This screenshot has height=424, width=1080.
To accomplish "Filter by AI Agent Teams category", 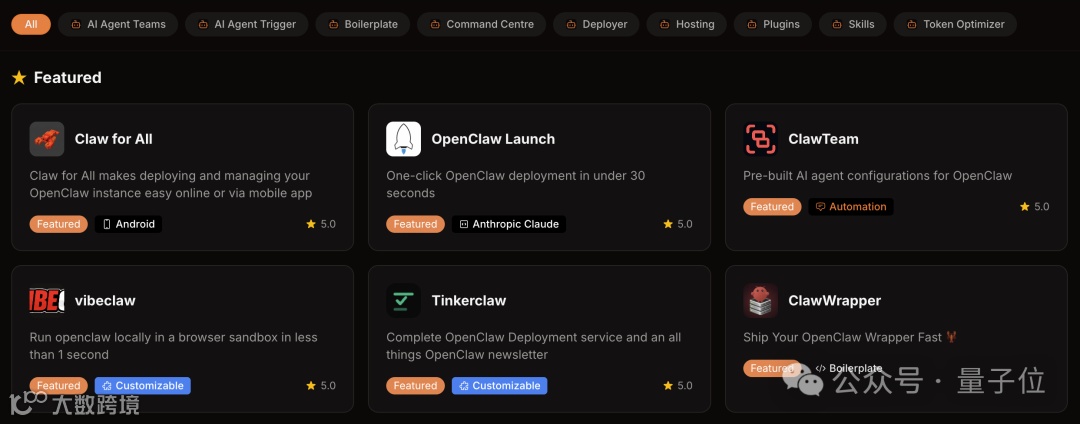I will click(118, 24).
